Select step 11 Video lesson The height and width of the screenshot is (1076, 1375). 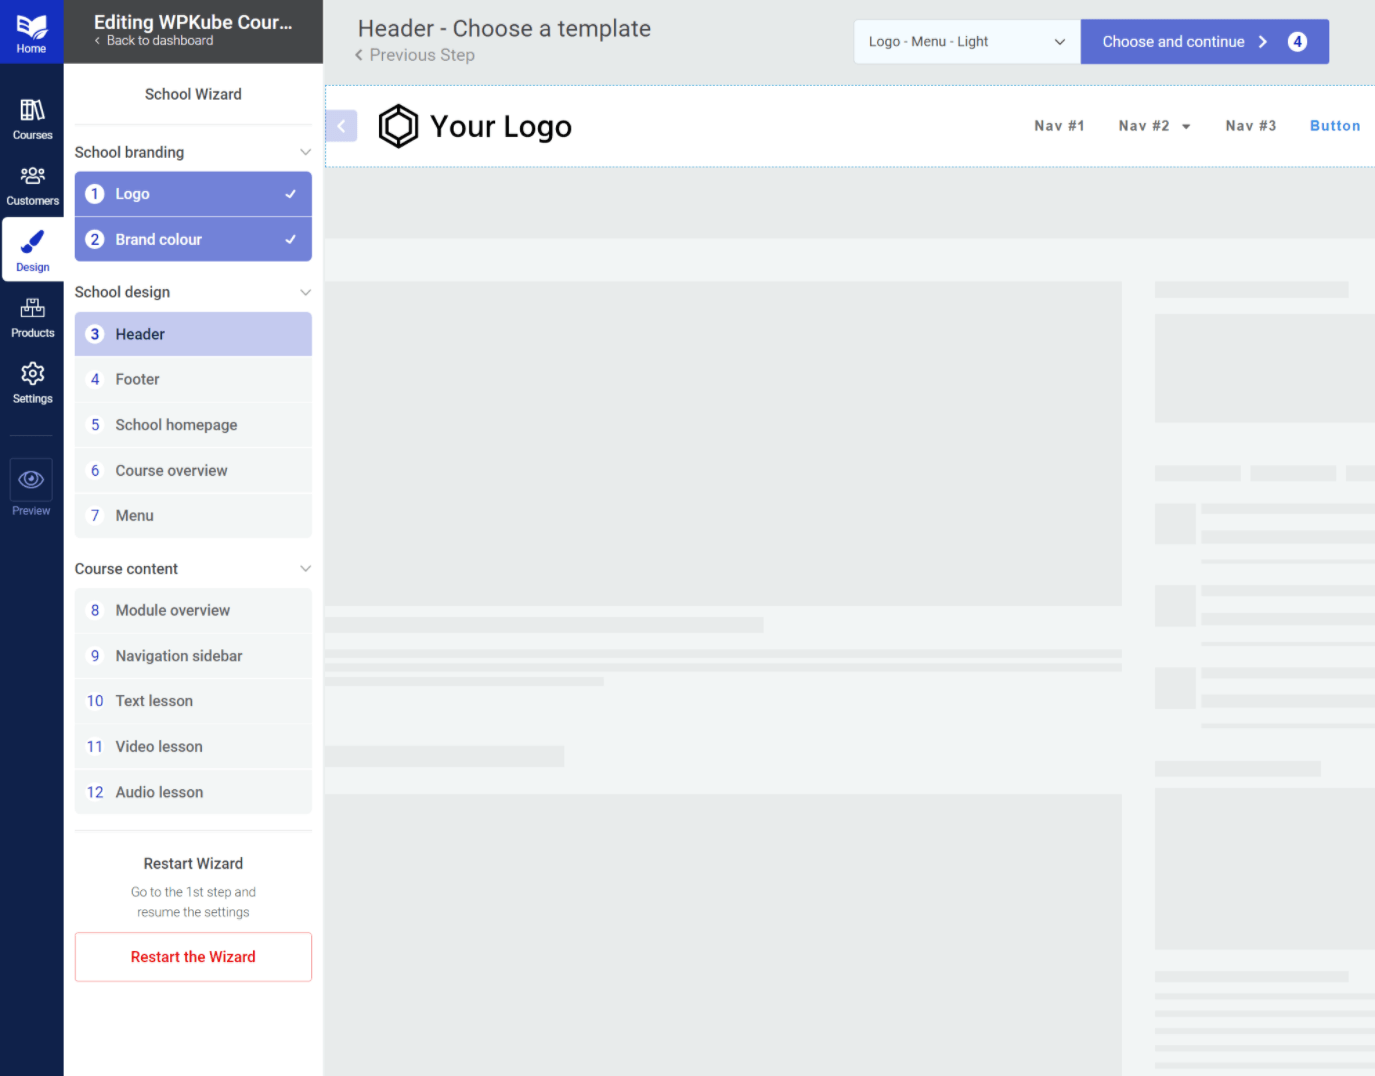[193, 747]
